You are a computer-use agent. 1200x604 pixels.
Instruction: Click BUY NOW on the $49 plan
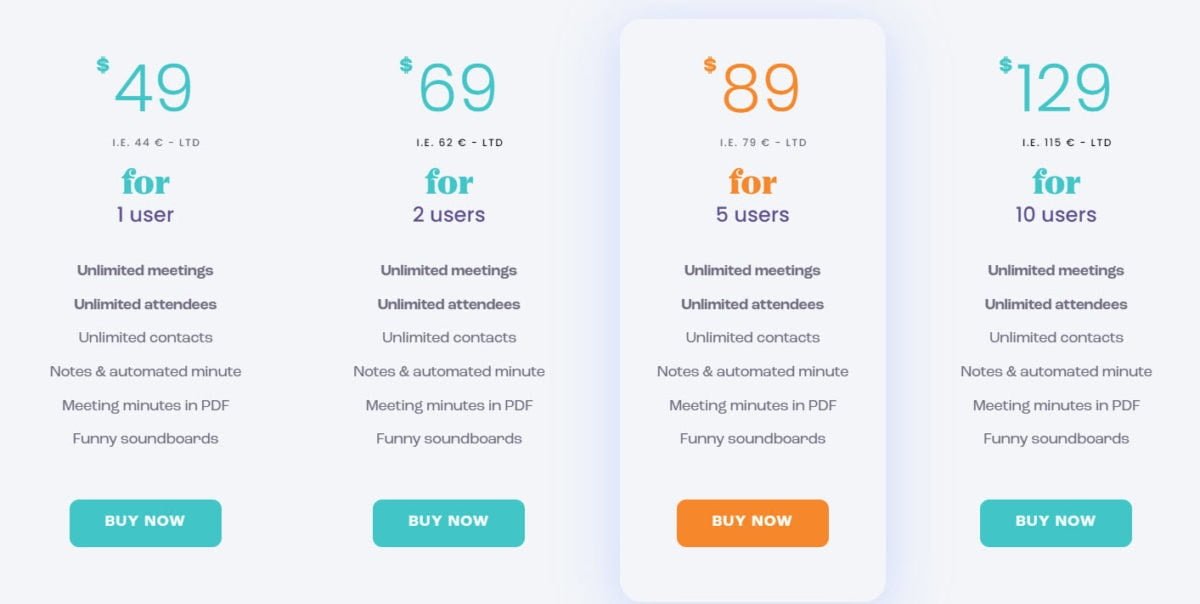click(x=145, y=522)
